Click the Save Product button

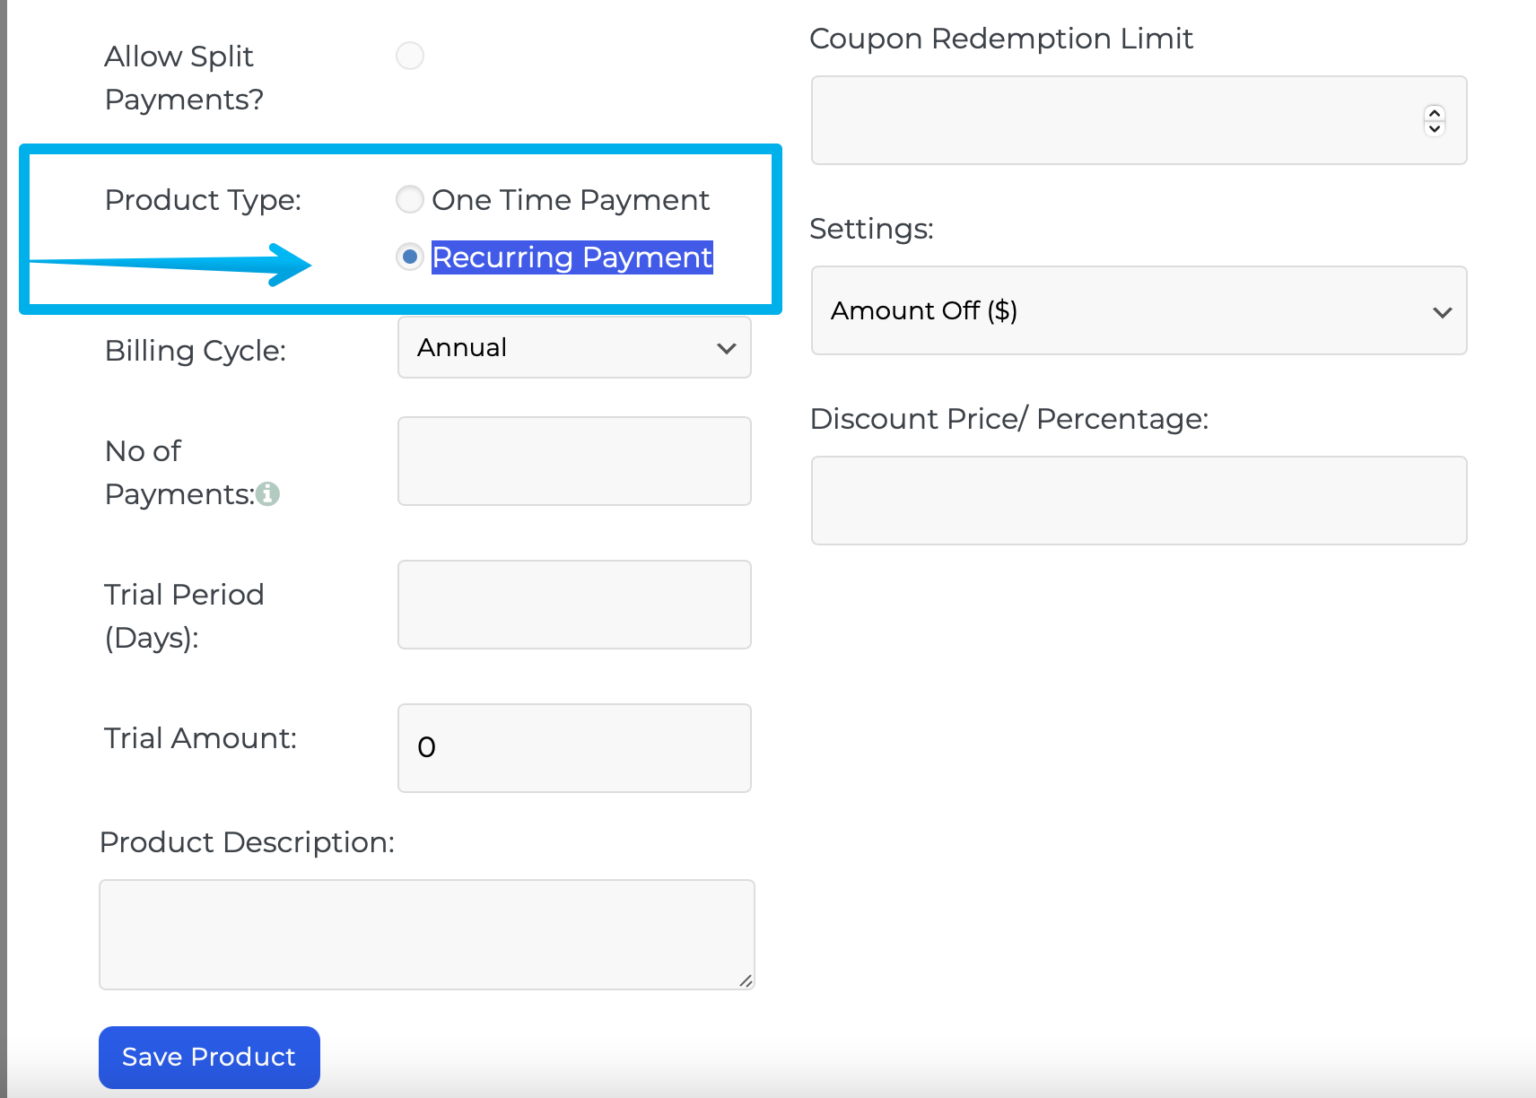[x=208, y=1057]
